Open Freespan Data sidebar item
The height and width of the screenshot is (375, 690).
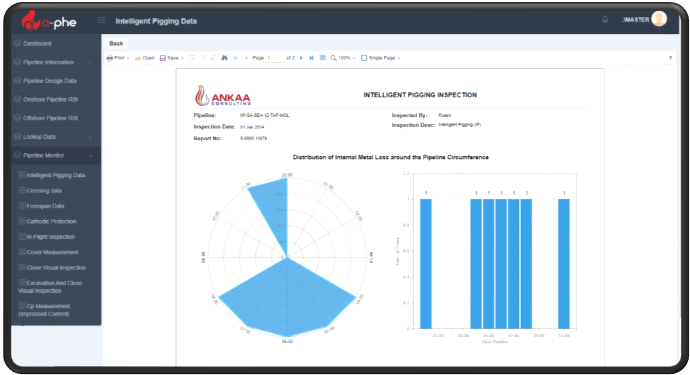pos(45,206)
